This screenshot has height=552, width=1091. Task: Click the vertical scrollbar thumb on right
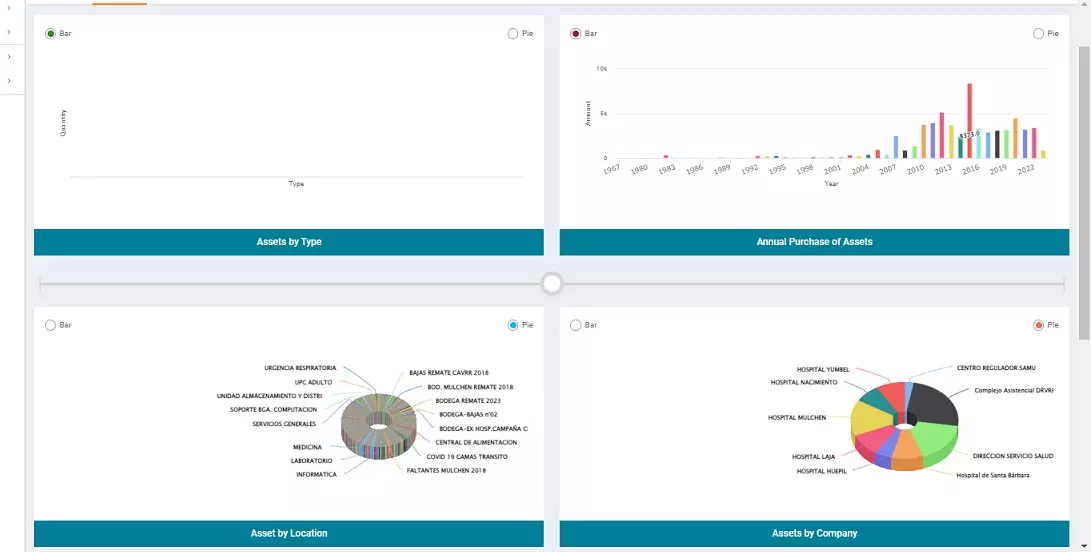coord(1084,190)
